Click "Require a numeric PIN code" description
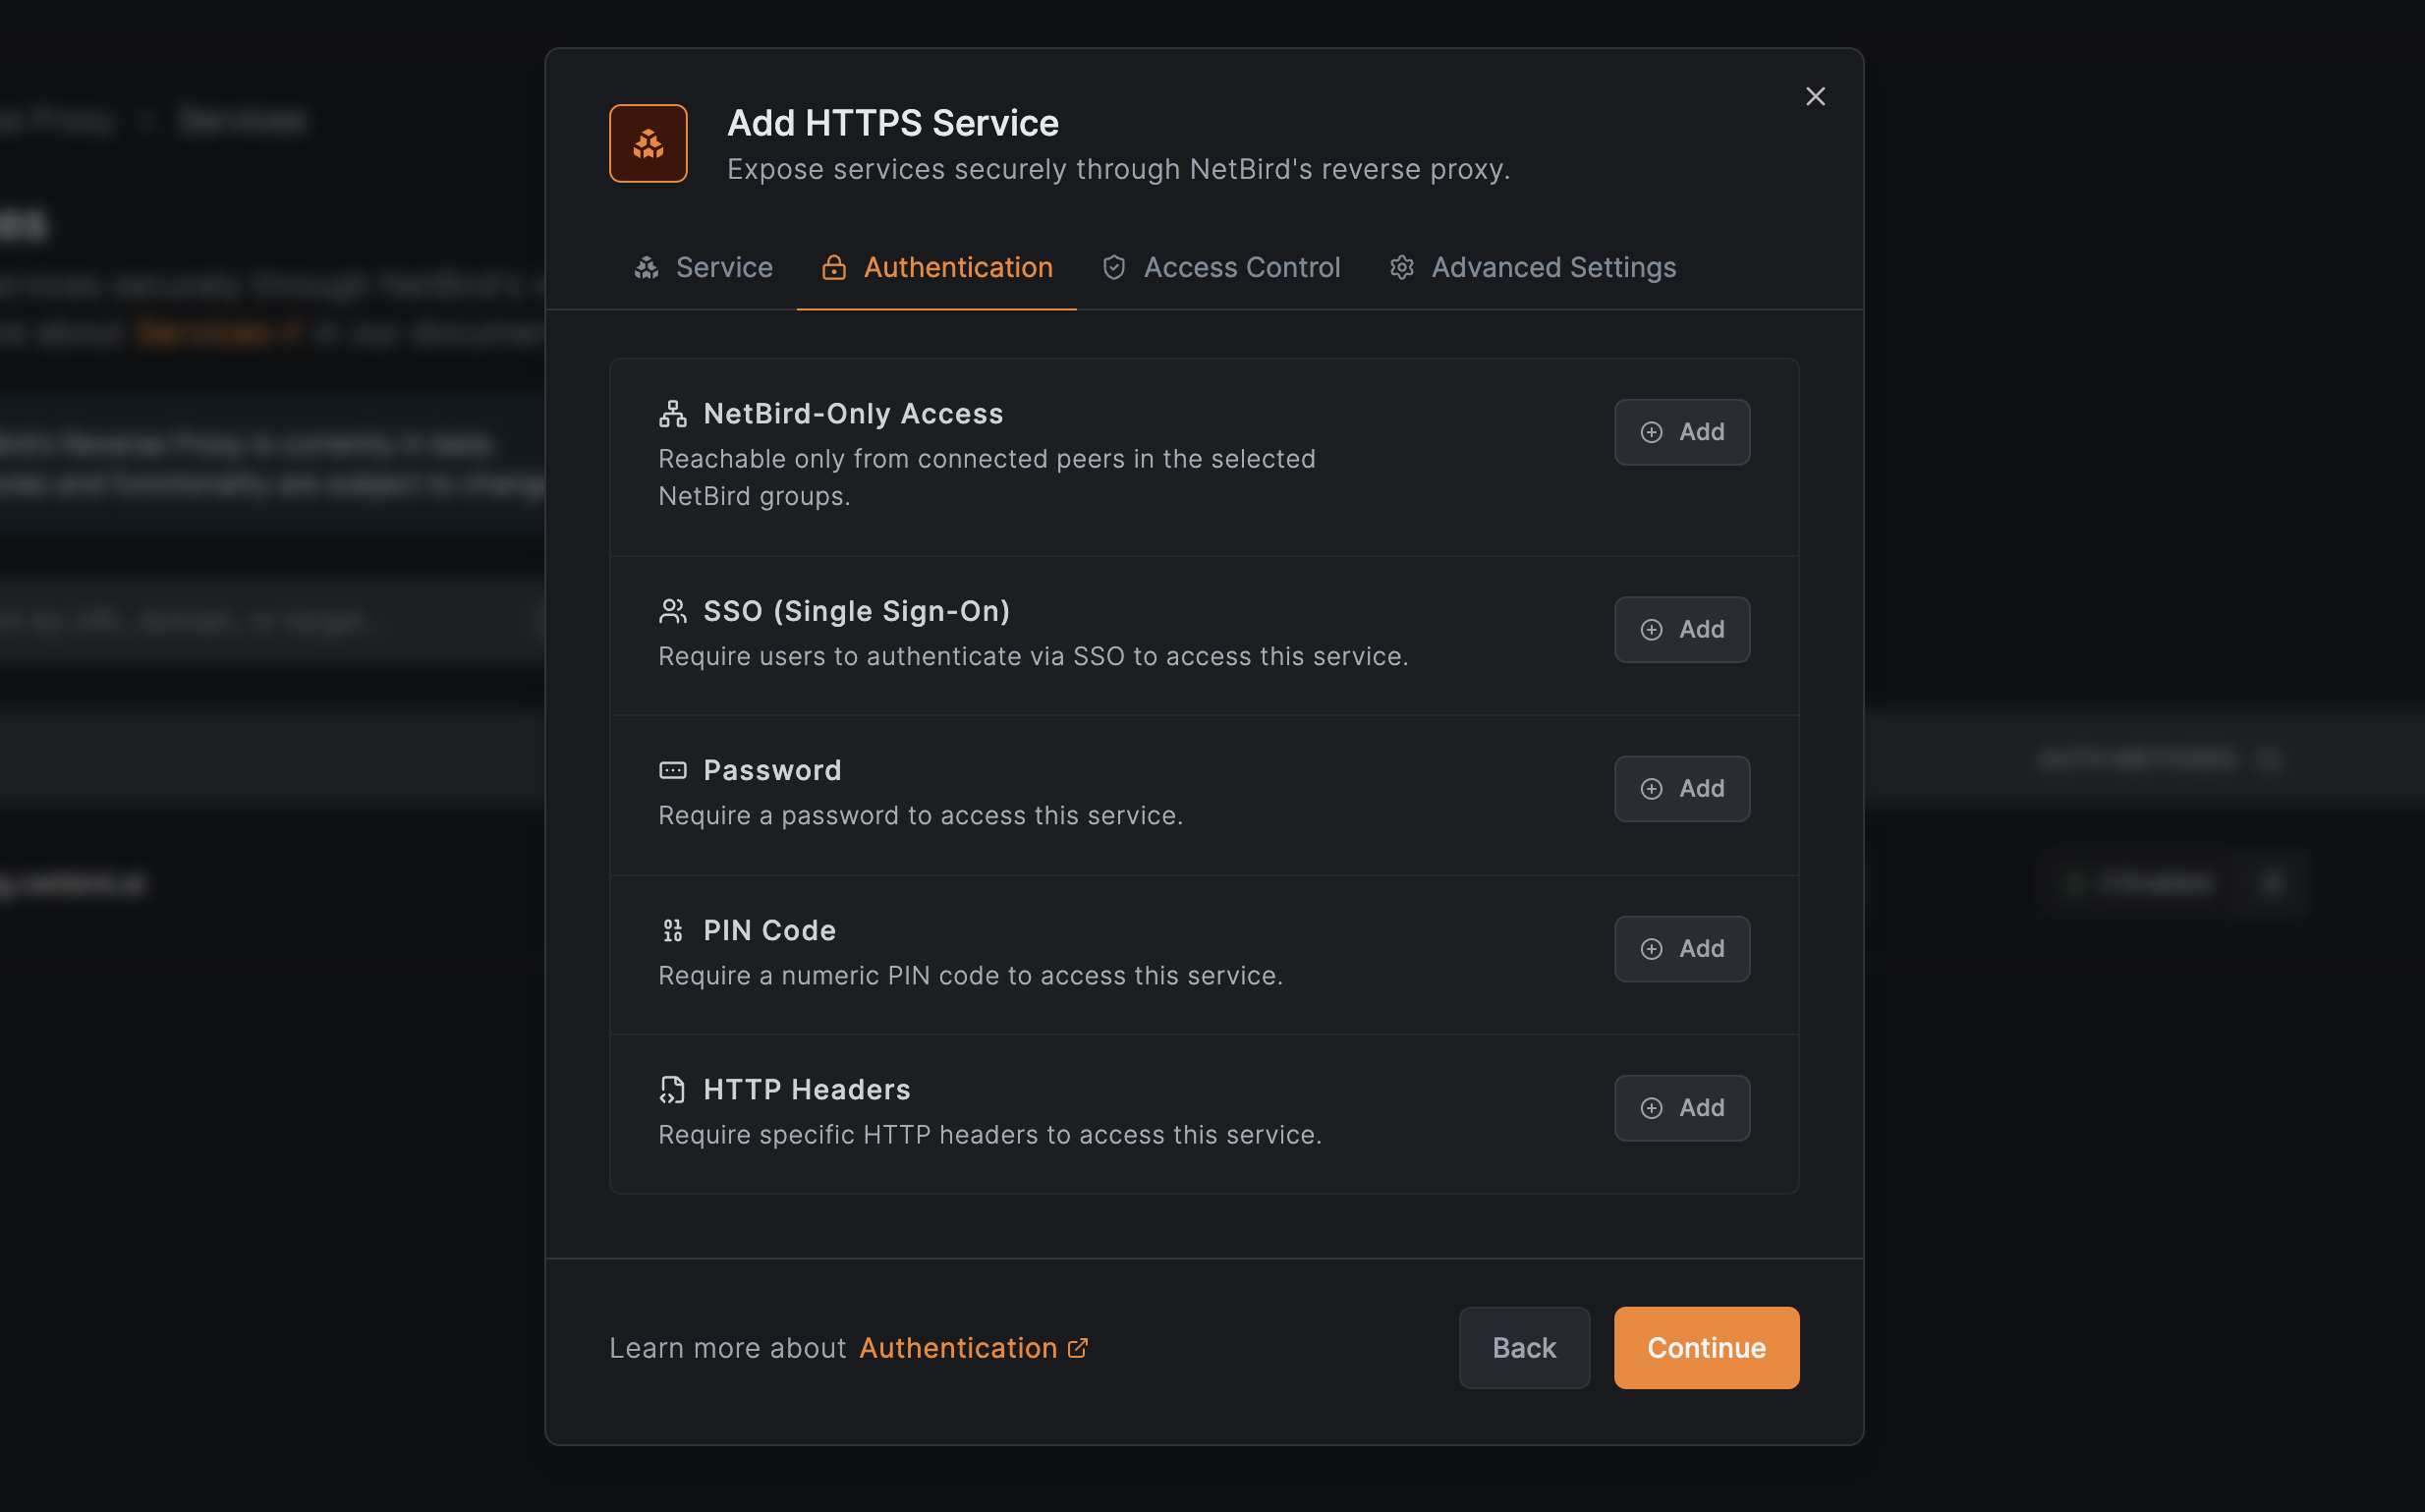Image resolution: width=2425 pixels, height=1512 pixels. [x=970, y=975]
